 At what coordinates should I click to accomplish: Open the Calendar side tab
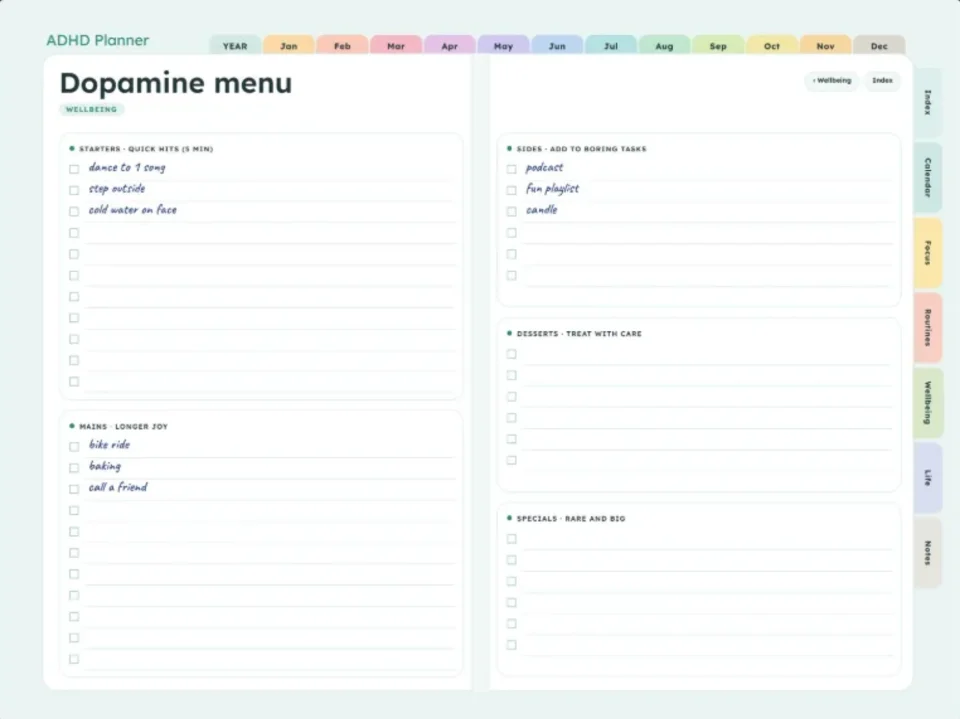[928, 178]
